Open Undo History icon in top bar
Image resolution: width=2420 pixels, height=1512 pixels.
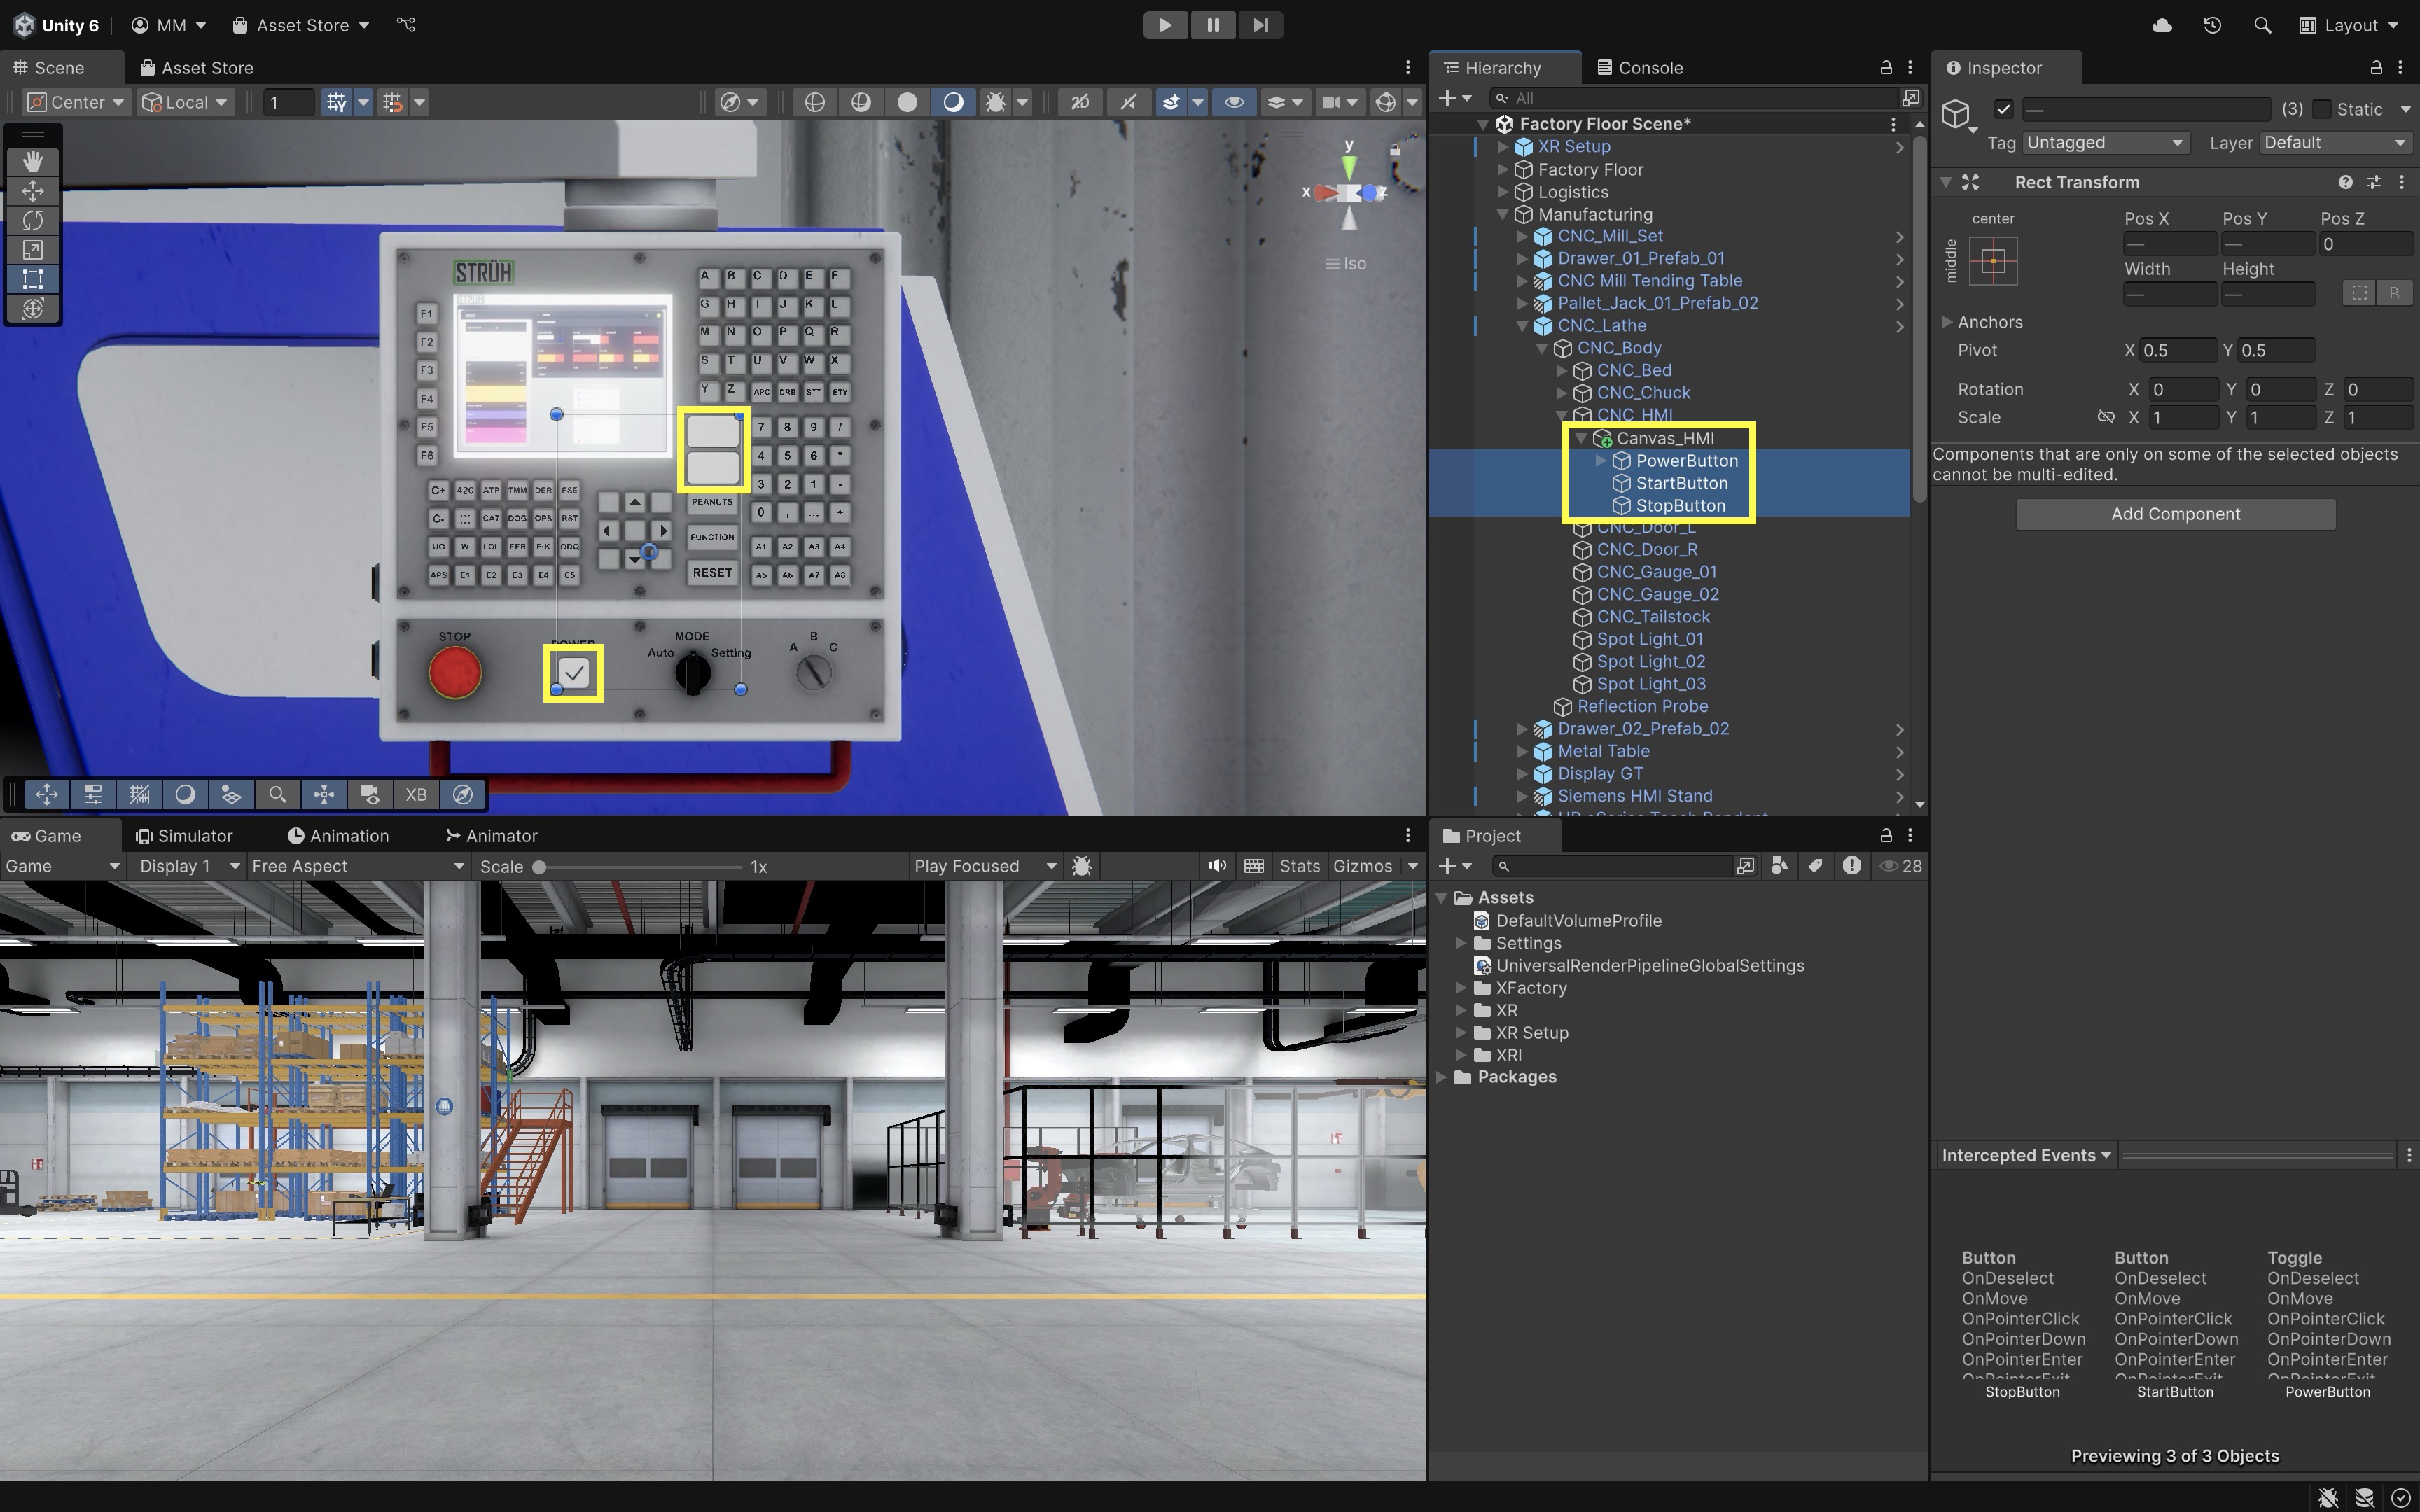point(2212,25)
